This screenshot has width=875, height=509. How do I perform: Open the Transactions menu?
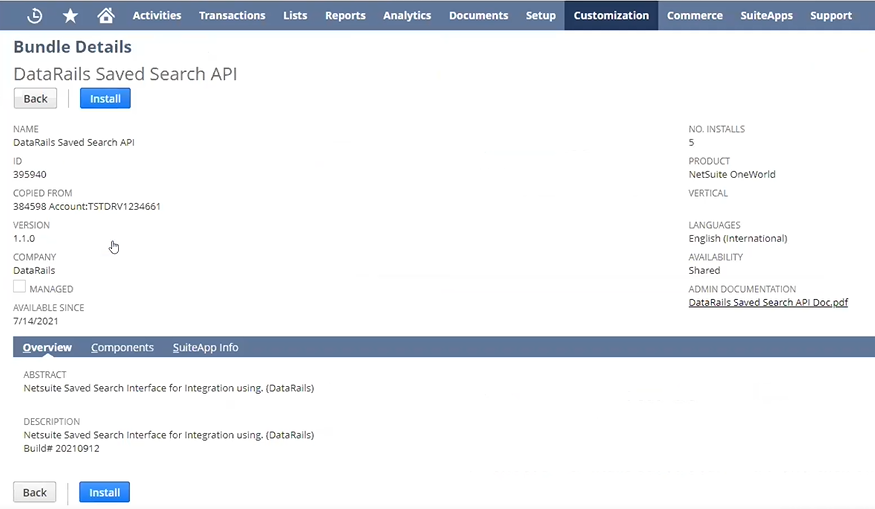point(232,16)
